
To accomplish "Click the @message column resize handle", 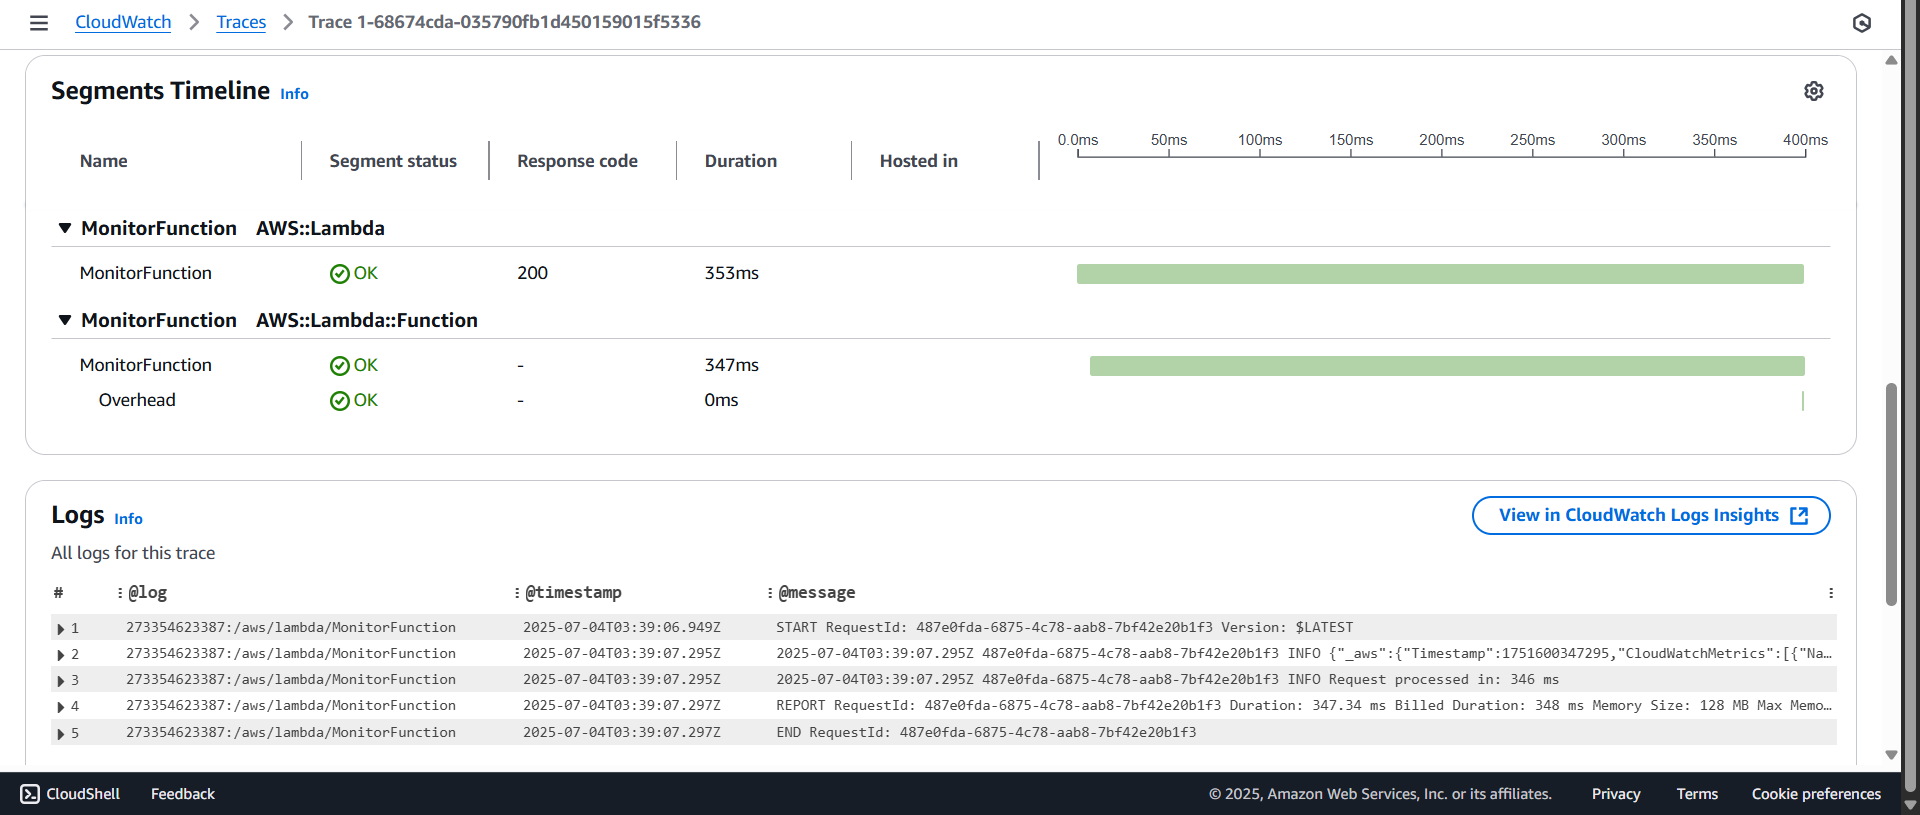I will (x=769, y=593).
